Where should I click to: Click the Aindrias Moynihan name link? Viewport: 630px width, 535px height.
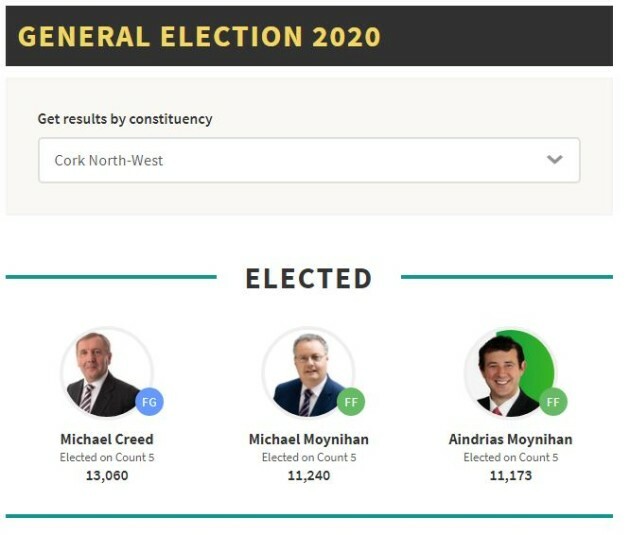[x=510, y=439]
